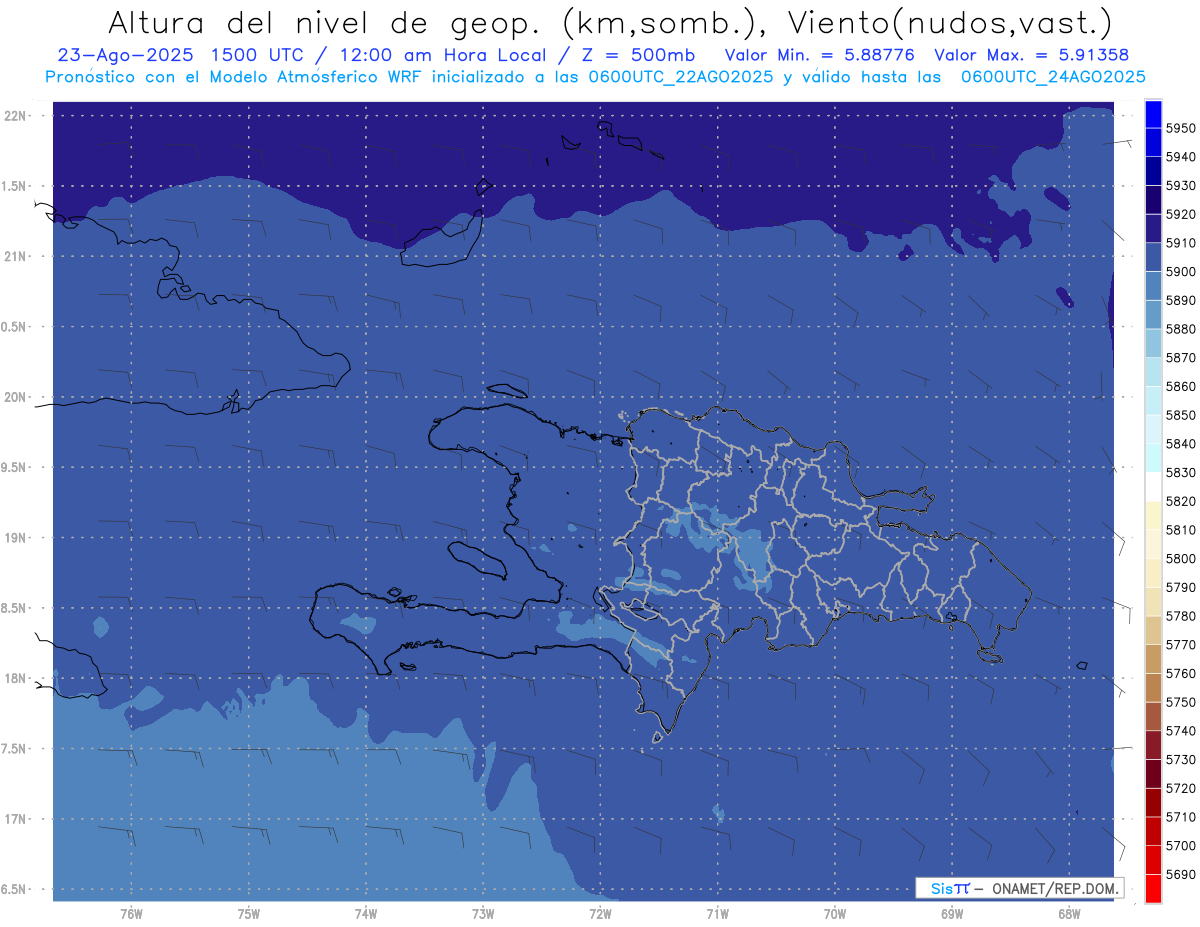The height and width of the screenshot is (927, 1200).
Task: Click the "Valor Max. = 5.91358" value
Action: click(x=1032, y=55)
